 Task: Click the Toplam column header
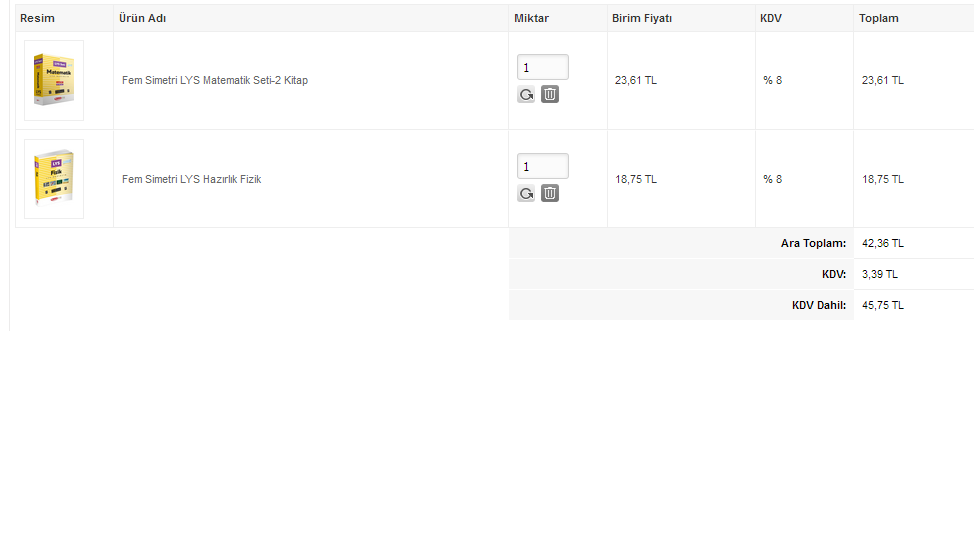[879, 18]
